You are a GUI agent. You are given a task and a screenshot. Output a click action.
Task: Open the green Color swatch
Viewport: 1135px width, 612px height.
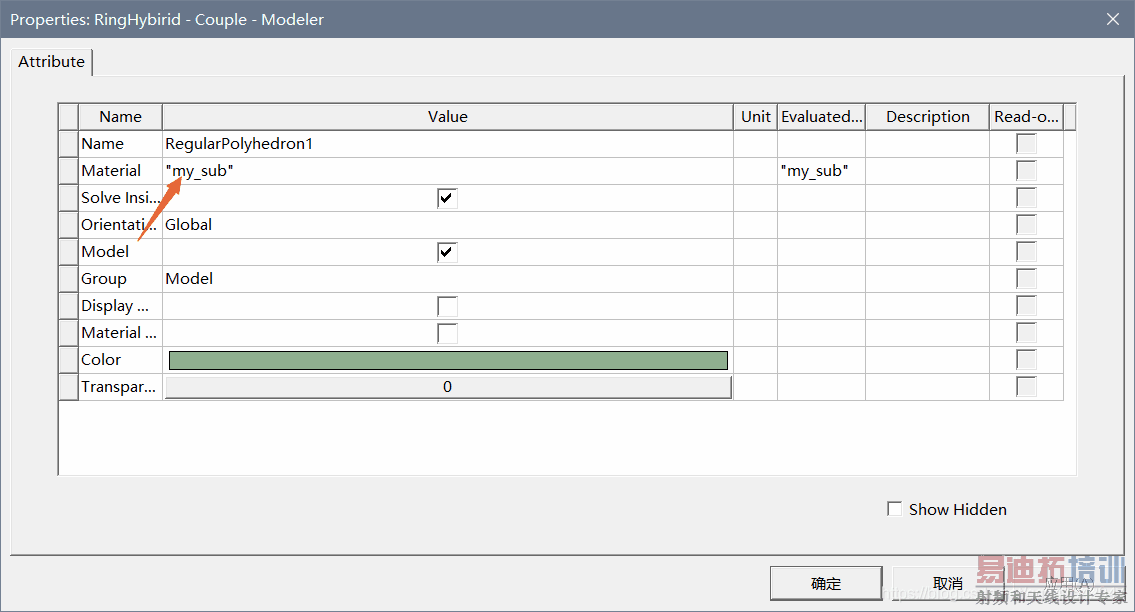447,360
